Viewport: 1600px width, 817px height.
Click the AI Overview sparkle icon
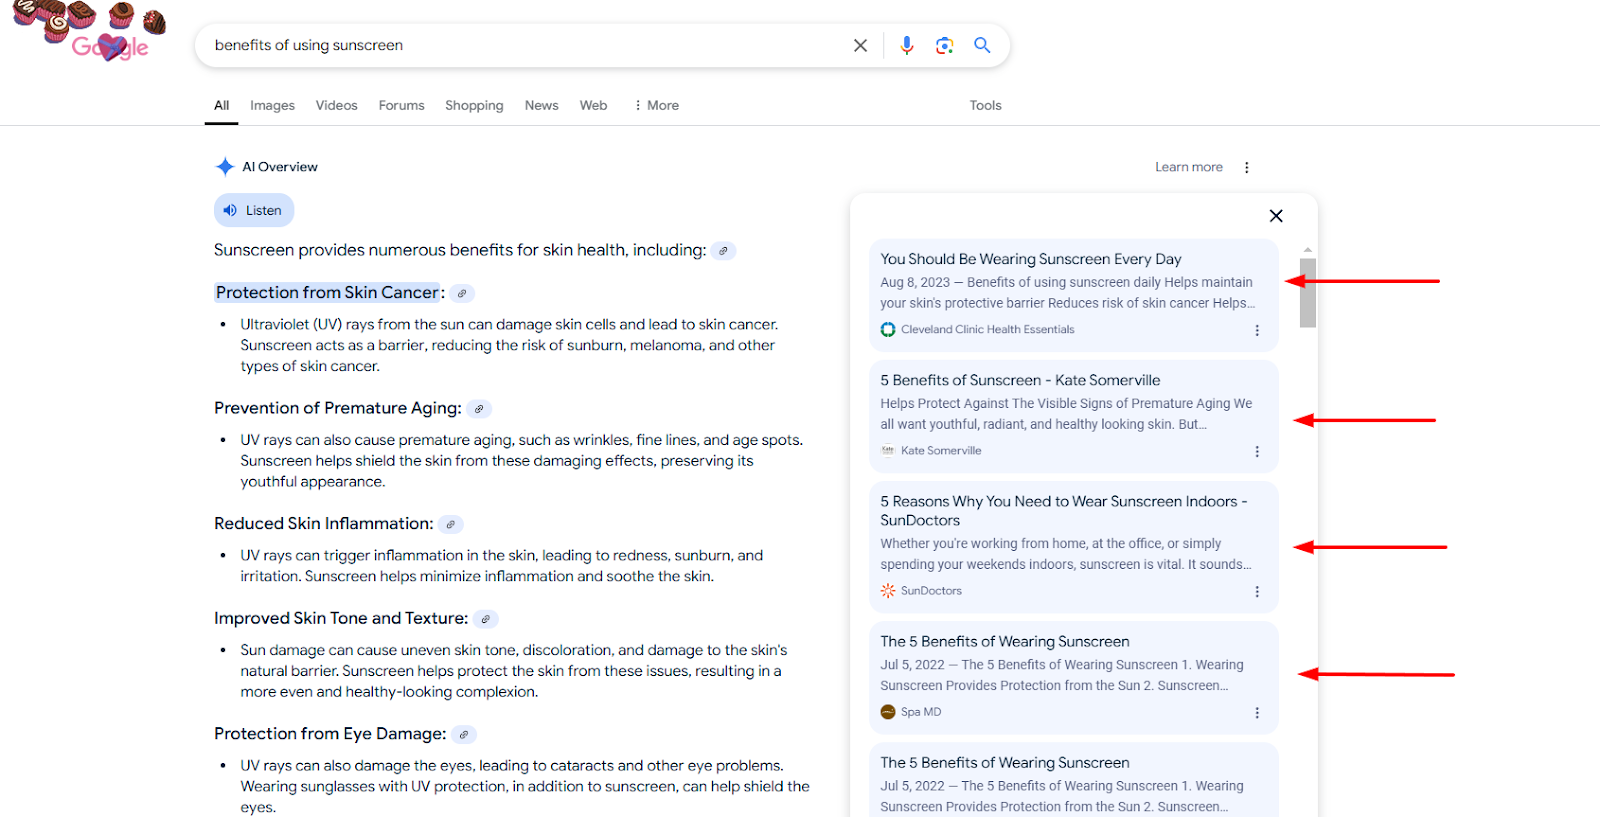coord(225,167)
